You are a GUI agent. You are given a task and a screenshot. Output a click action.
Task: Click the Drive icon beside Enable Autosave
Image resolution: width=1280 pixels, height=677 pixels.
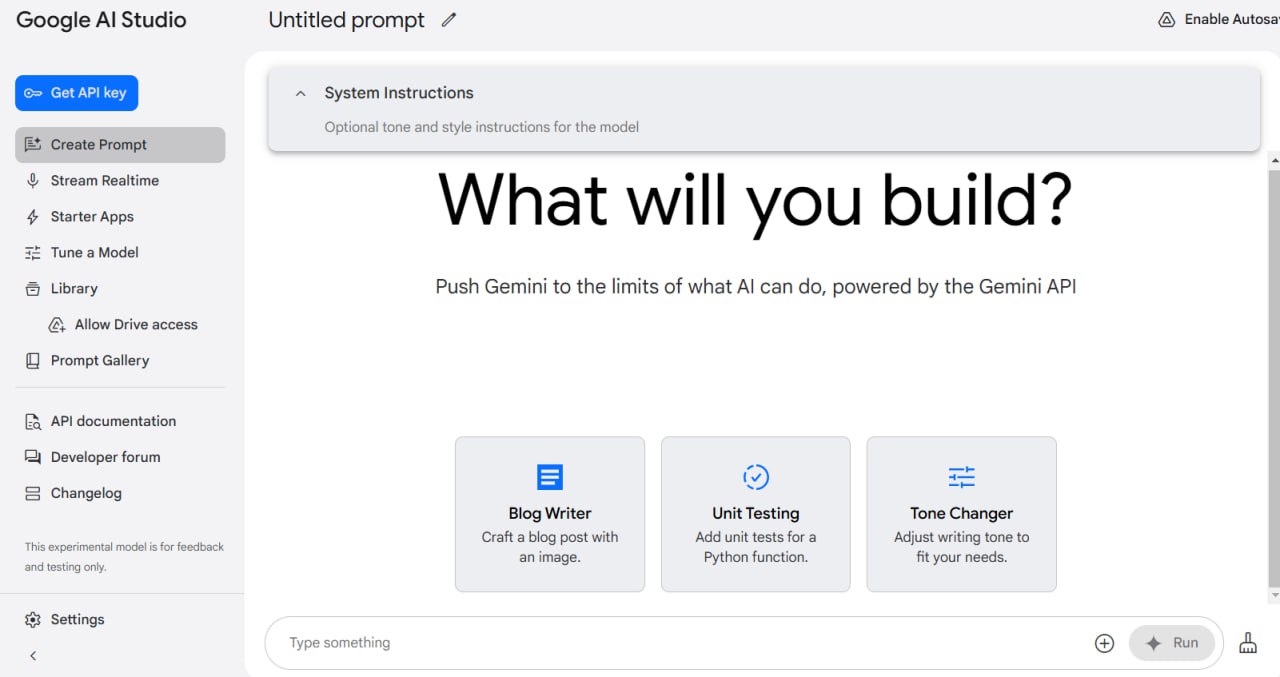point(1166,20)
